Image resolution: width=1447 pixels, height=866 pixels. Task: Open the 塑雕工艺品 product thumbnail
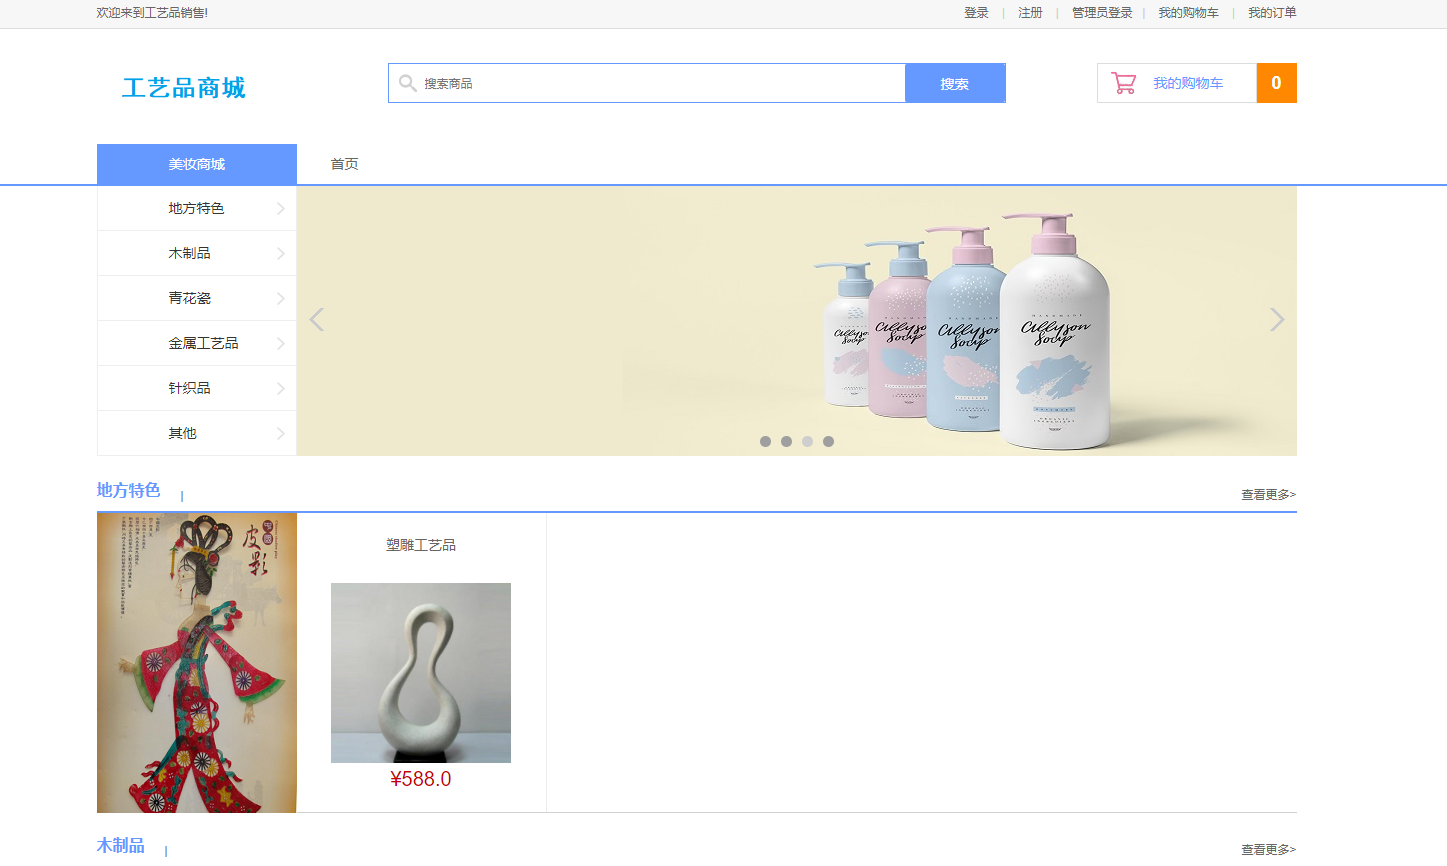tap(421, 672)
